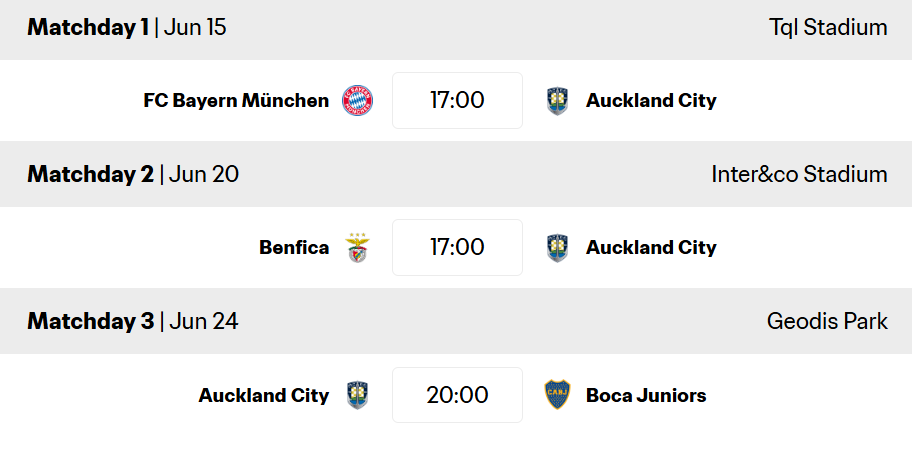Click Auckland City crest in Matchday 3

(x=357, y=395)
